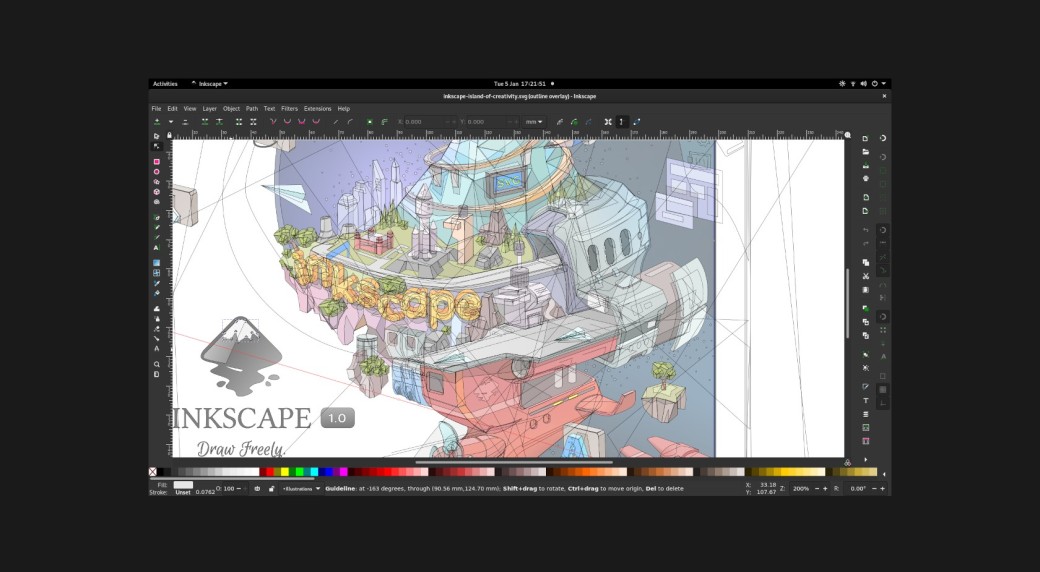Viewport: 1040px width, 572px height.
Task: Click the Delete selected nodes icon
Action: pos(185,122)
